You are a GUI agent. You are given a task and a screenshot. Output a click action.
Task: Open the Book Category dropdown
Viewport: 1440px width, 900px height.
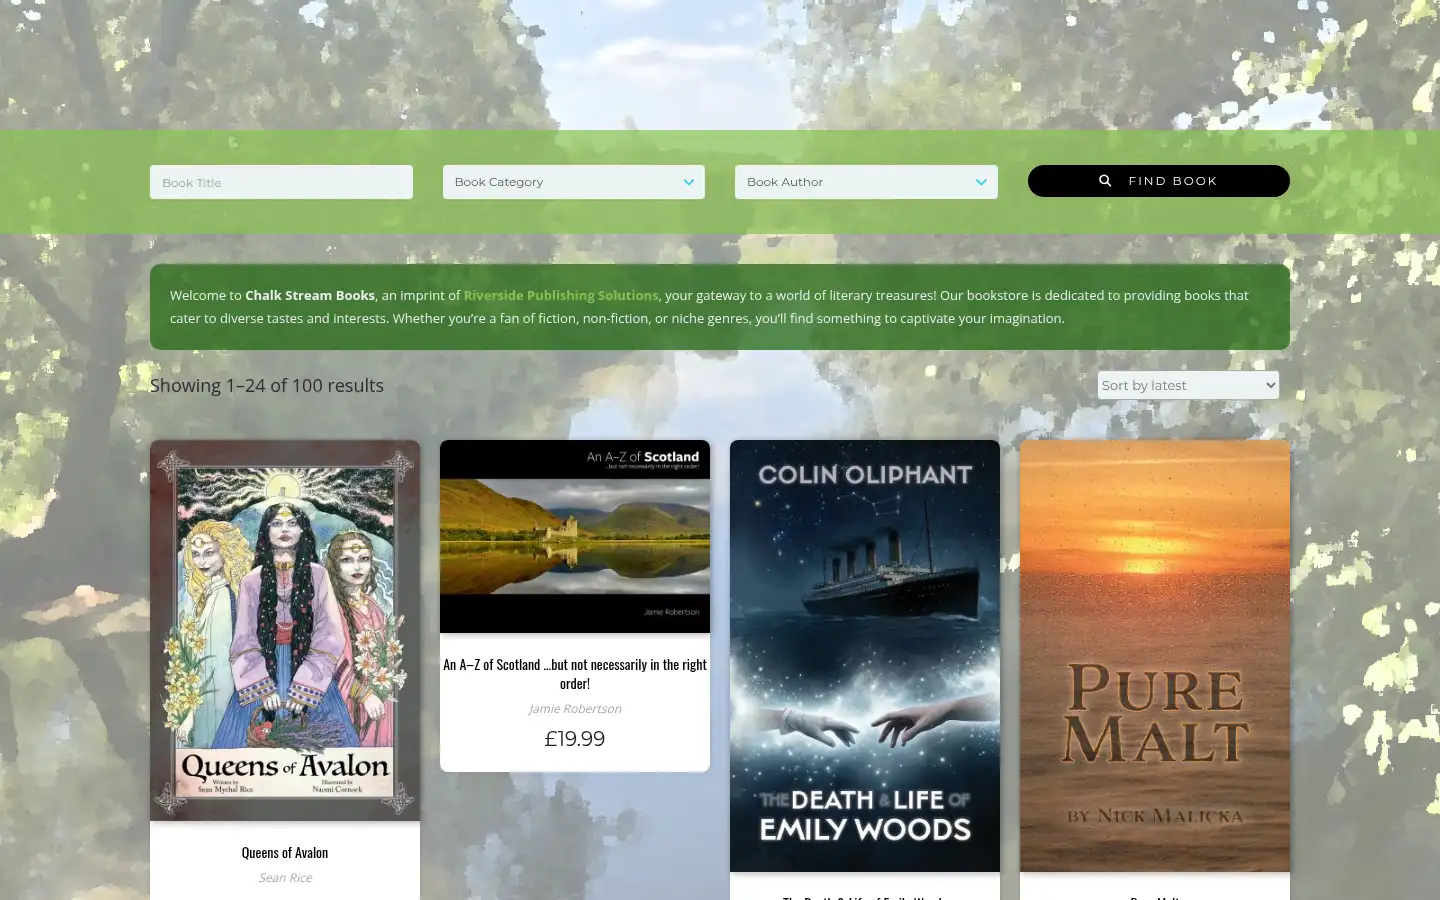(574, 182)
